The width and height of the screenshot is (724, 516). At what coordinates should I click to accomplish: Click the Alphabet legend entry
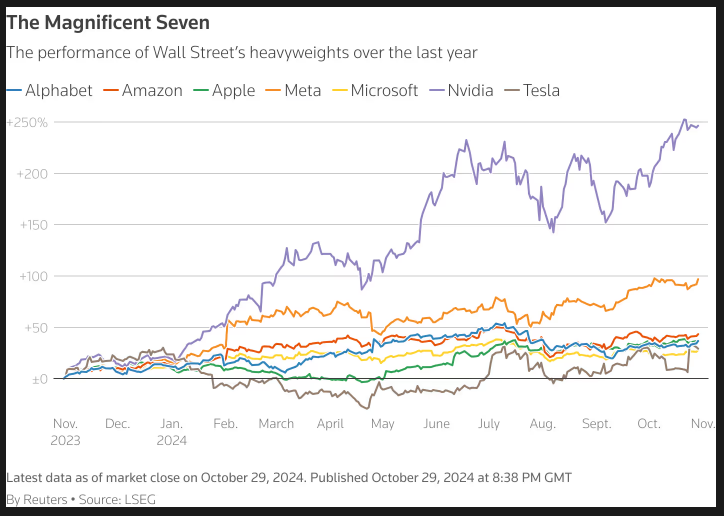pyautogui.click(x=49, y=90)
